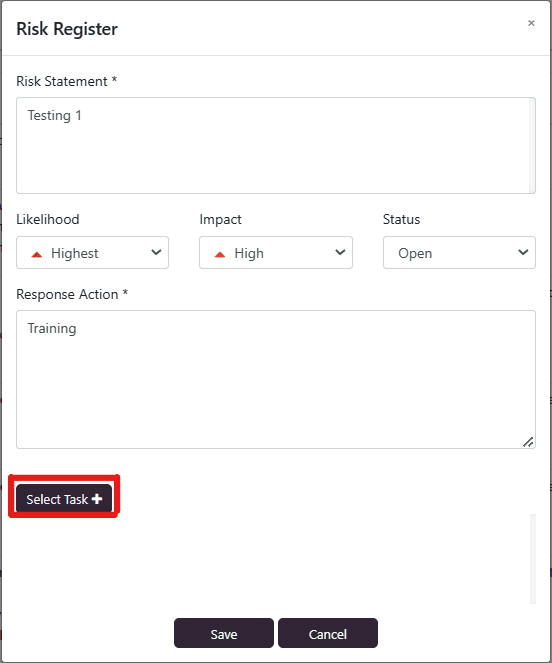Click the red triangle icon in Impact
The width and height of the screenshot is (552, 663).
(x=220, y=254)
